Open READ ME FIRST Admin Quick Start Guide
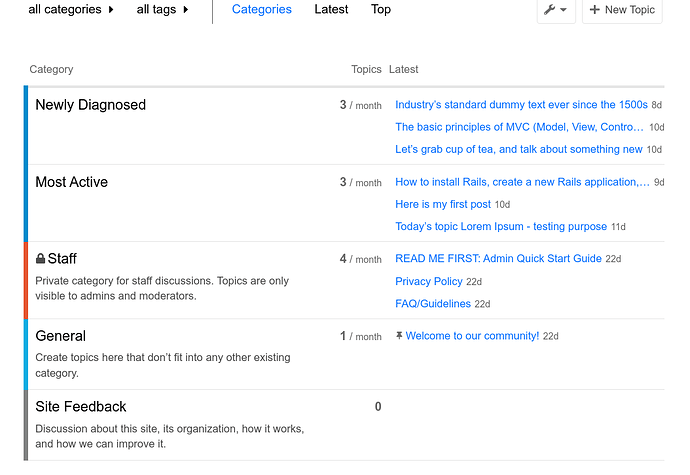Screen dimensions: 690x475 [x=498, y=258]
